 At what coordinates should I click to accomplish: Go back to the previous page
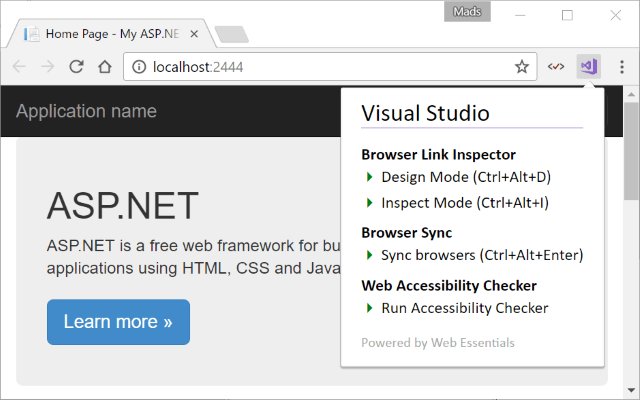point(19,67)
